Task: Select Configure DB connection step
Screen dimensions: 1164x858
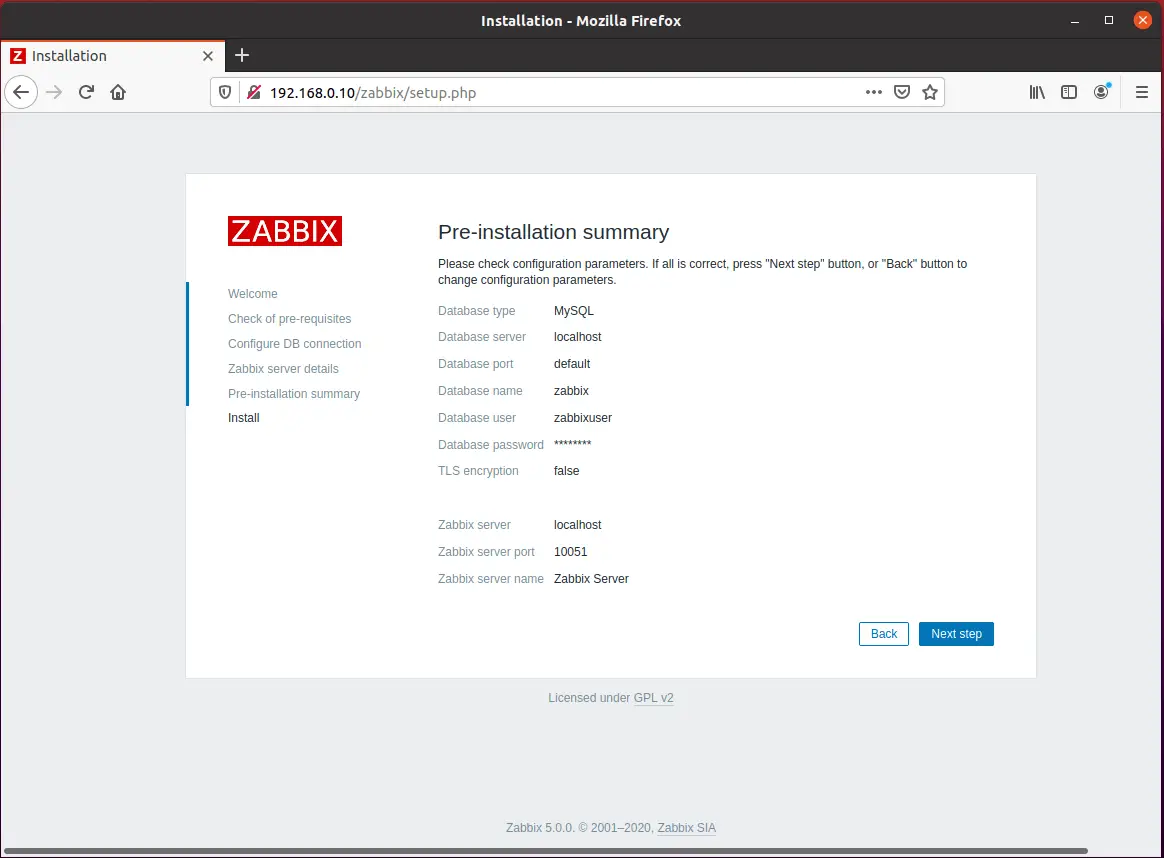Action: tap(295, 344)
